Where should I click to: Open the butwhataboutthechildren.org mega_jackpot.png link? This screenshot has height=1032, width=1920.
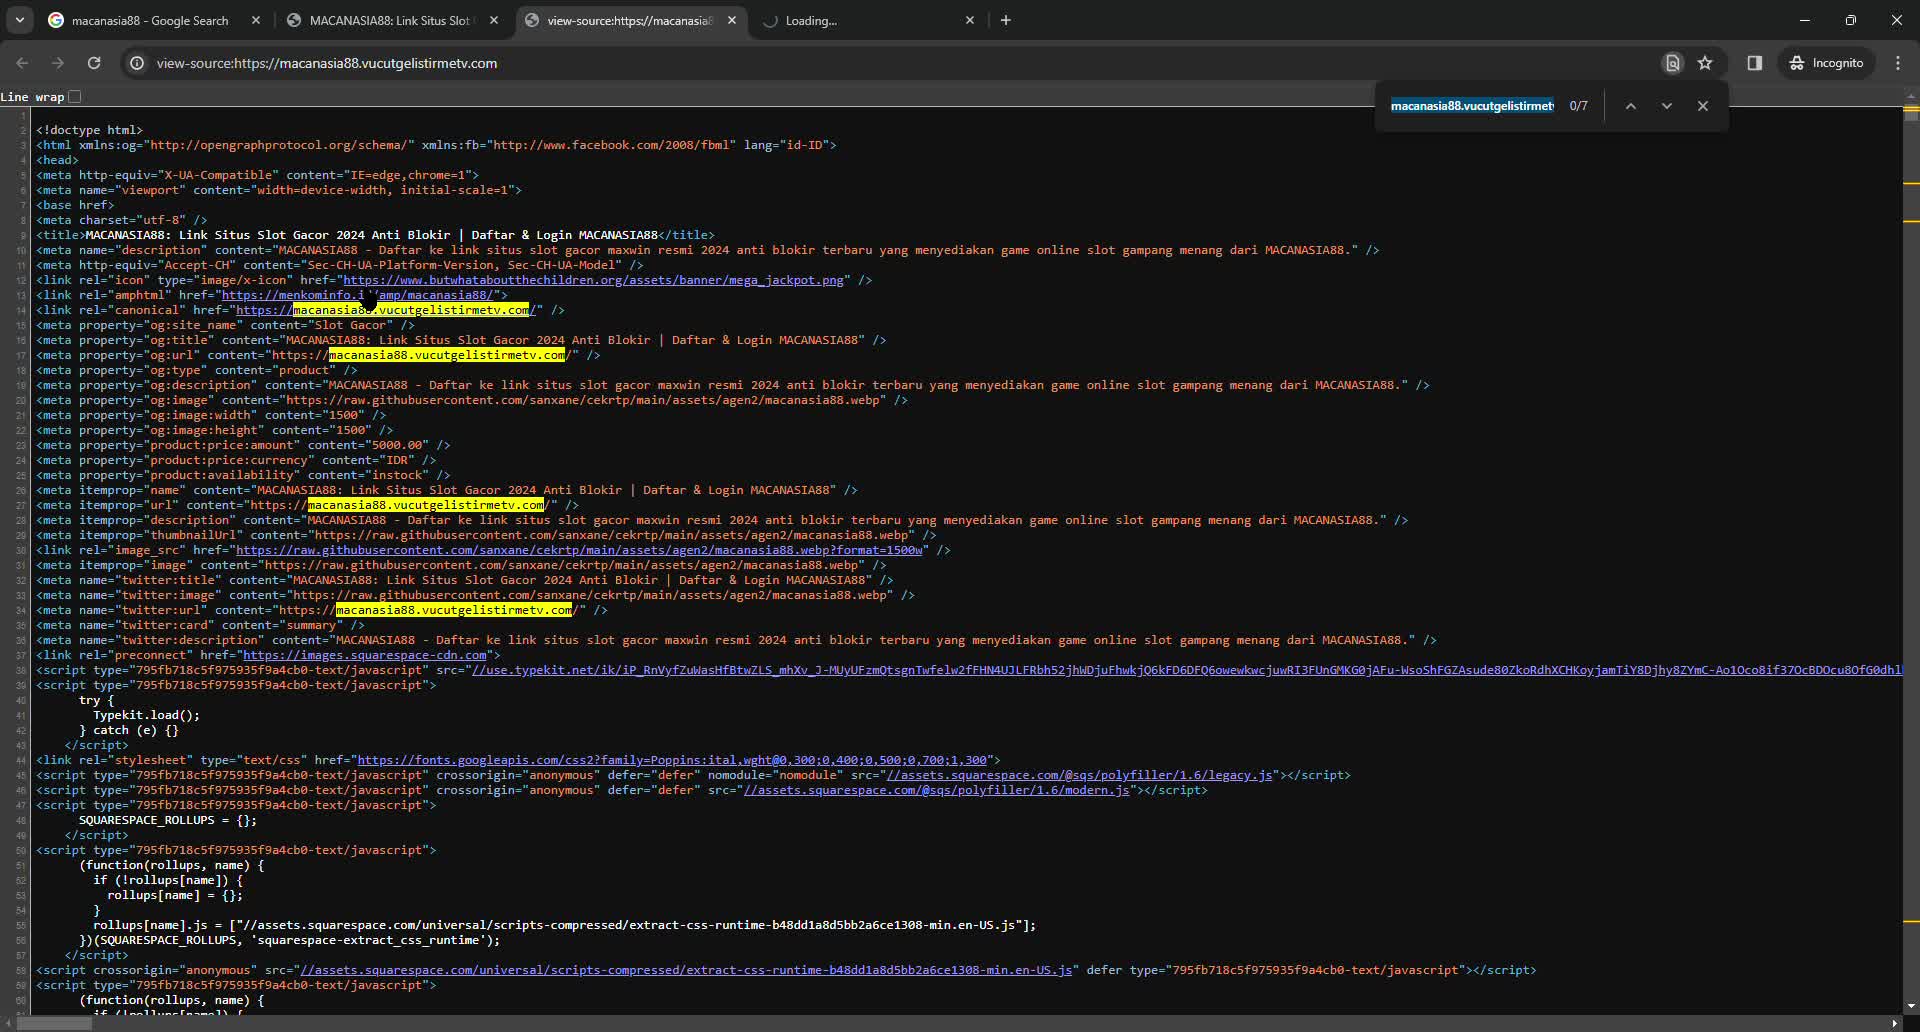[596, 280]
